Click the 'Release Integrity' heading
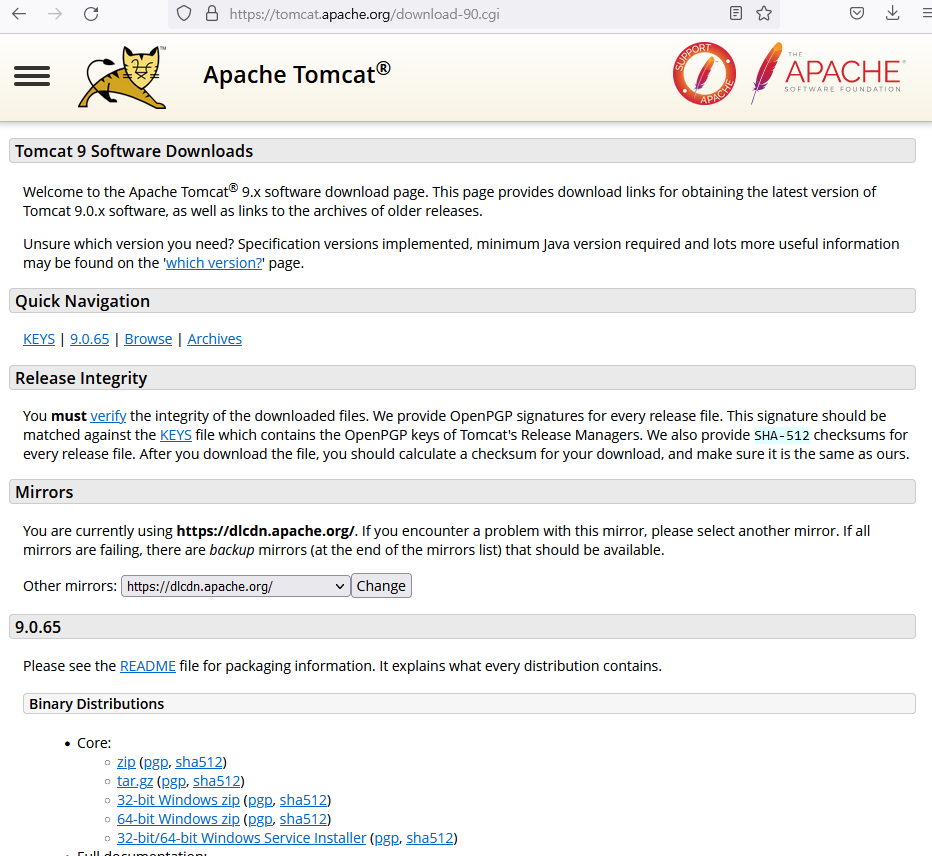The image size is (932, 856). coord(81,378)
